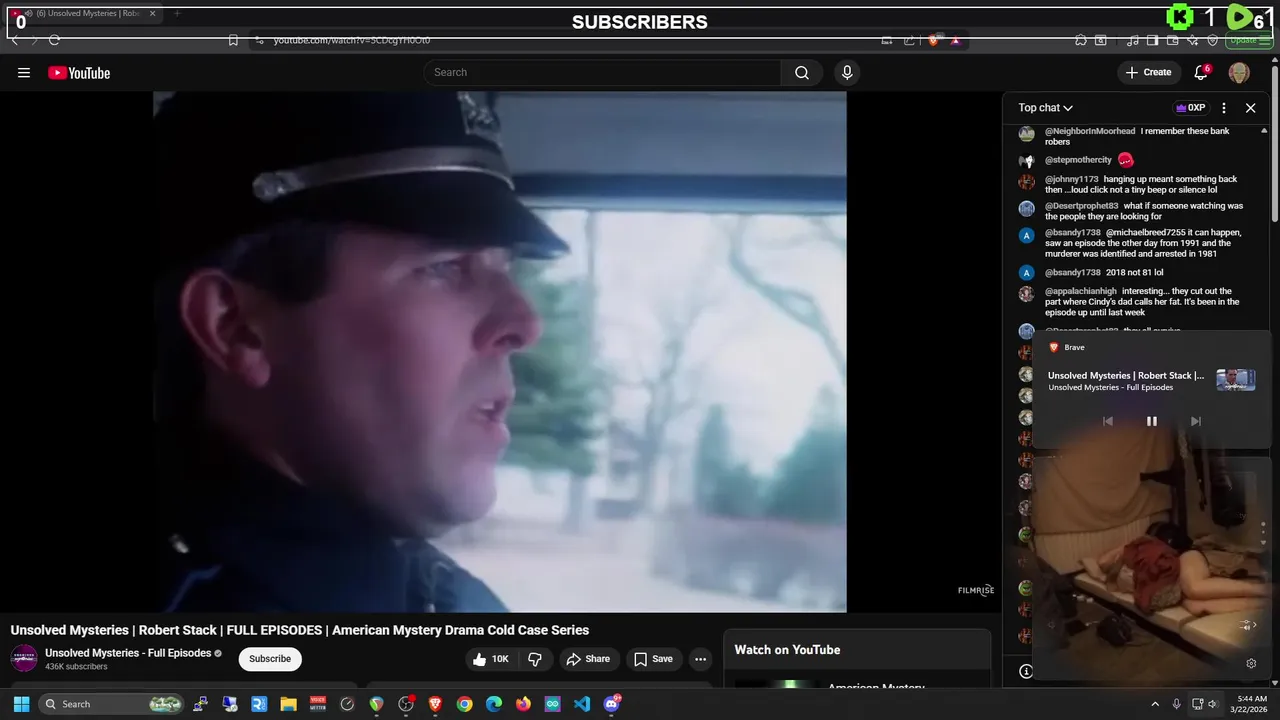Expand the Top chat mode dropdown
This screenshot has width=1280, height=720.
pos(1046,108)
